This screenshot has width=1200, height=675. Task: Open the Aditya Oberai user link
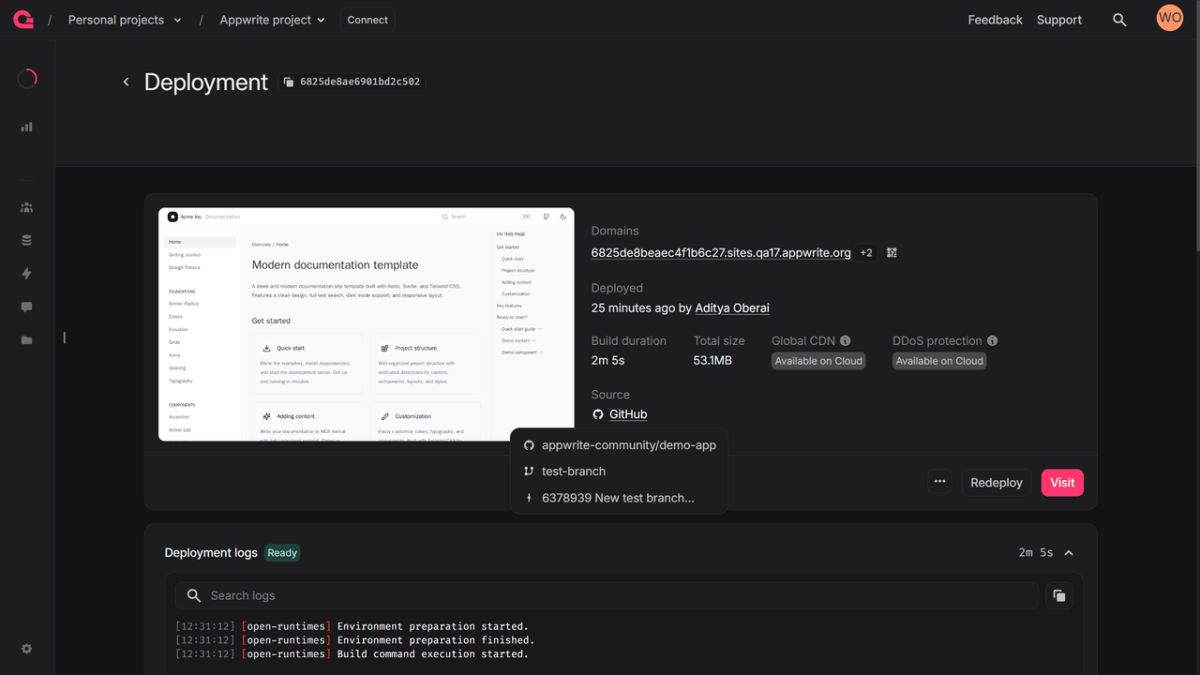pos(732,308)
